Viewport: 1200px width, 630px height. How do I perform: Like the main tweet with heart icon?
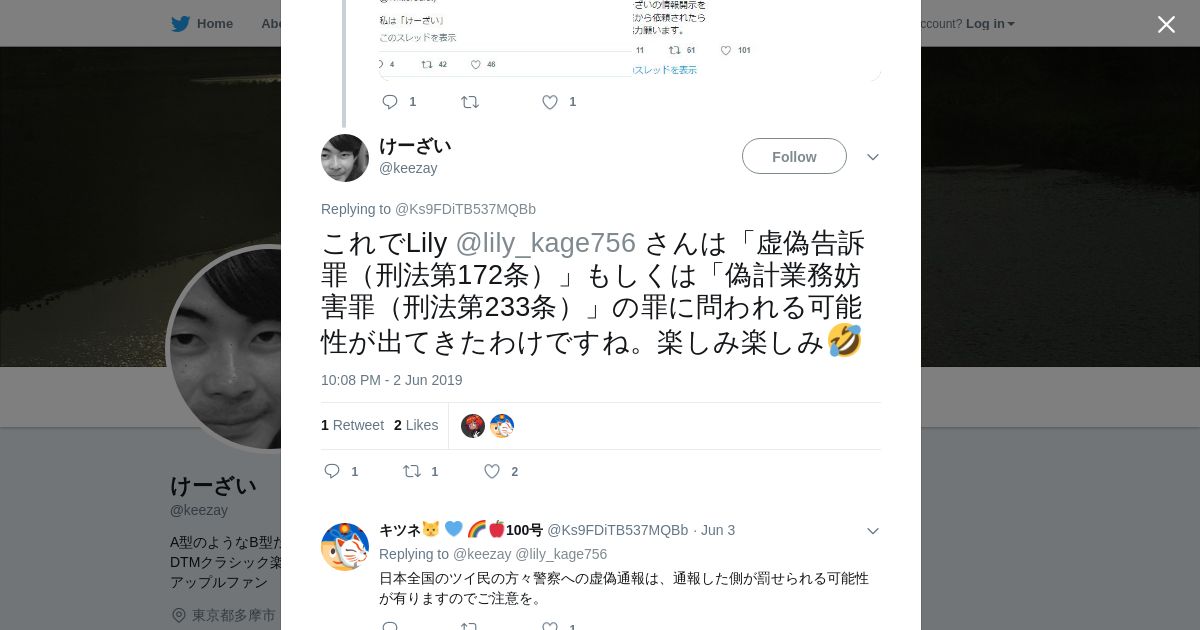(x=492, y=471)
